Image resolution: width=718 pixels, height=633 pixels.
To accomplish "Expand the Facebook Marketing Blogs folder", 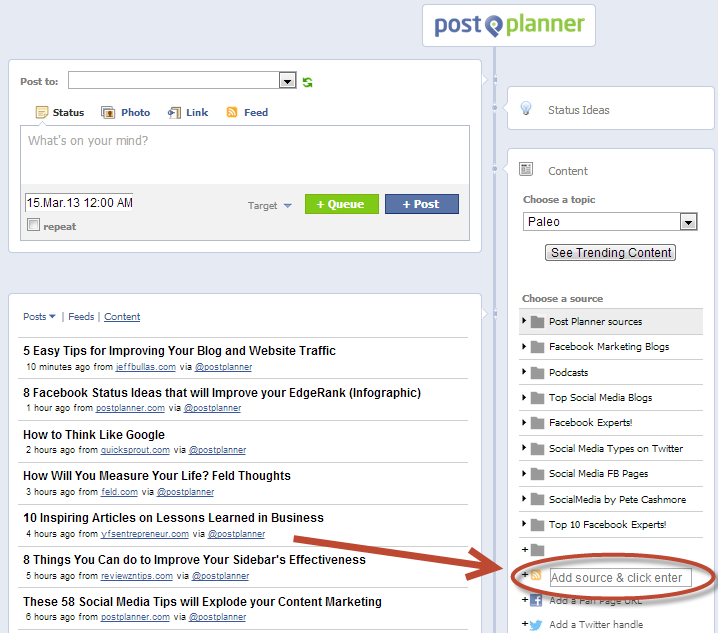I will pyautogui.click(x=524, y=346).
